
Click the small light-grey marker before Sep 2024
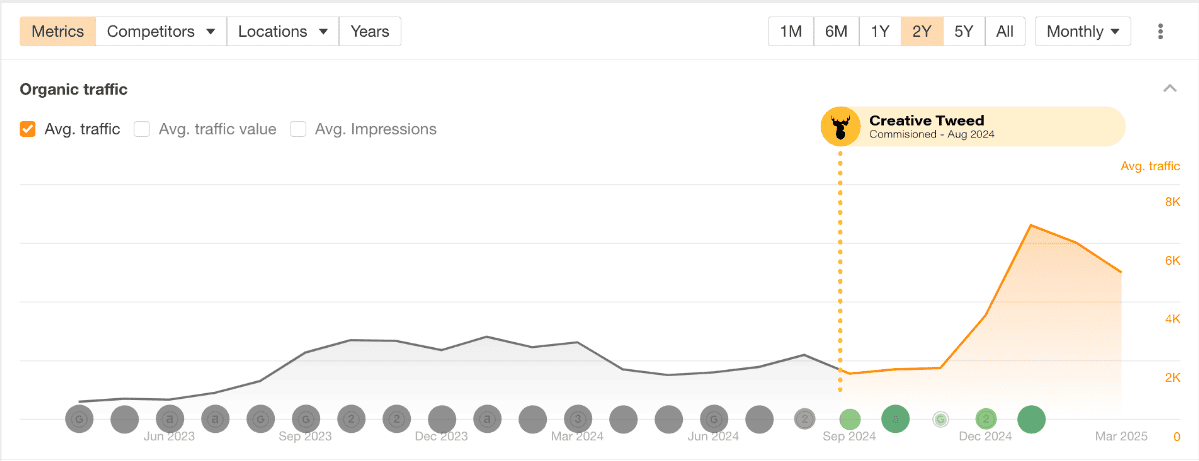tap(805, 419)
